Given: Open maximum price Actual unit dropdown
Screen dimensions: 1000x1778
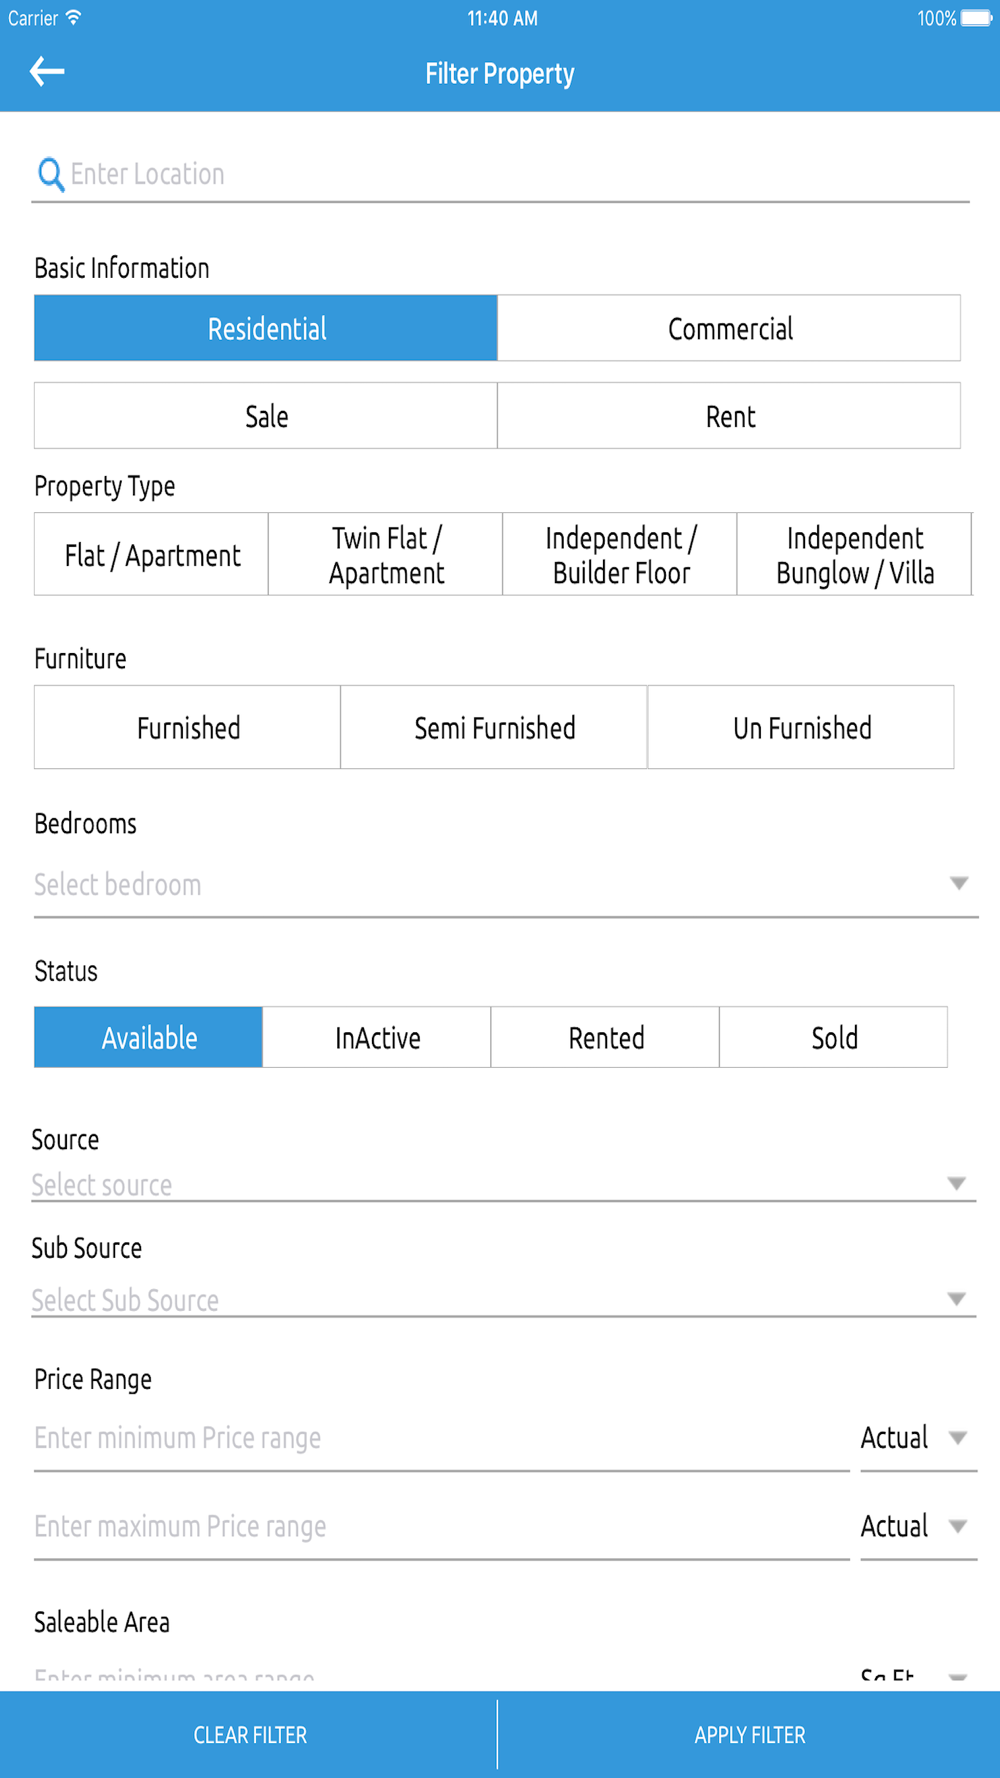Looking at the screenshot, I should click(x=917, y=1527).
